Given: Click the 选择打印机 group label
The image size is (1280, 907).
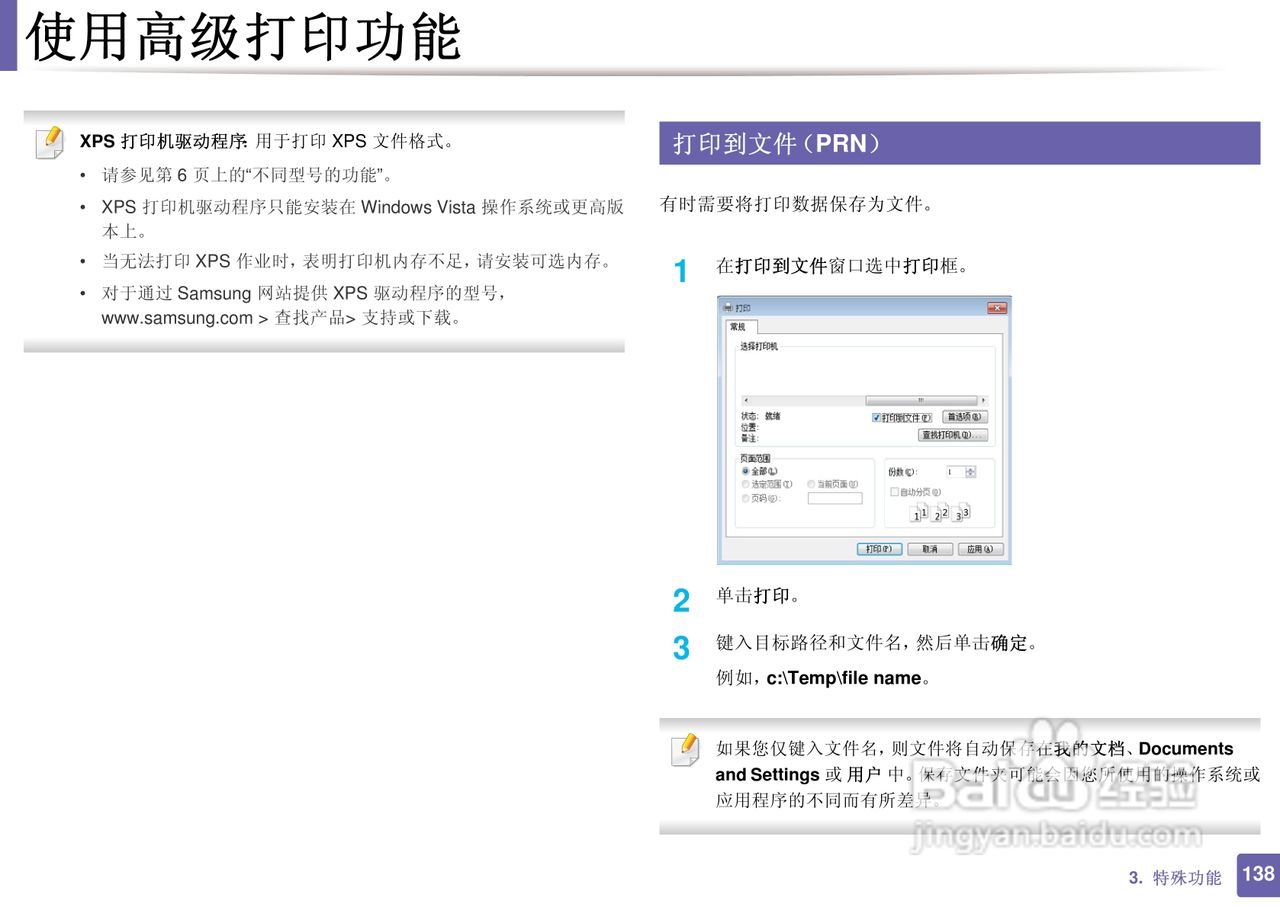Looking at the screenshot, I should point(759,346).
